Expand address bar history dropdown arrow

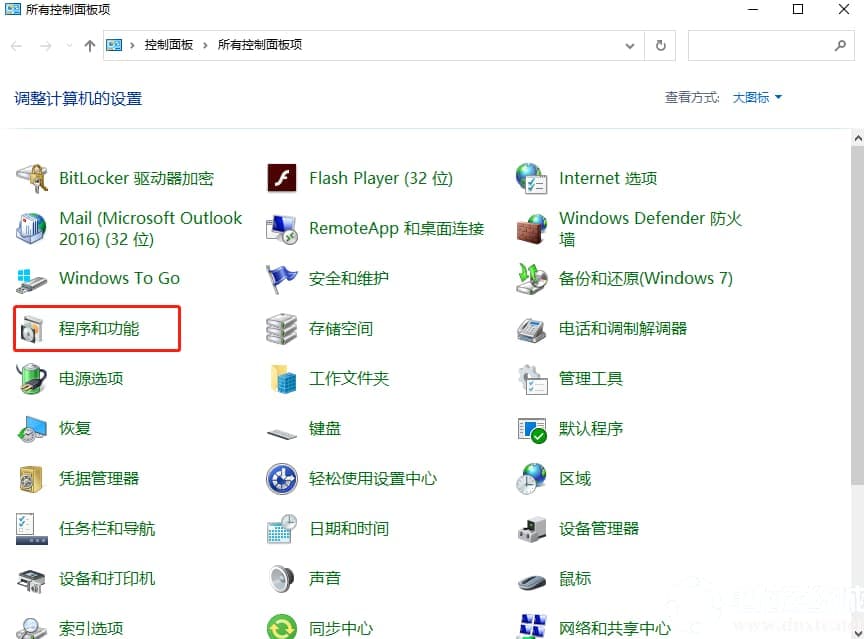(630, 46)
